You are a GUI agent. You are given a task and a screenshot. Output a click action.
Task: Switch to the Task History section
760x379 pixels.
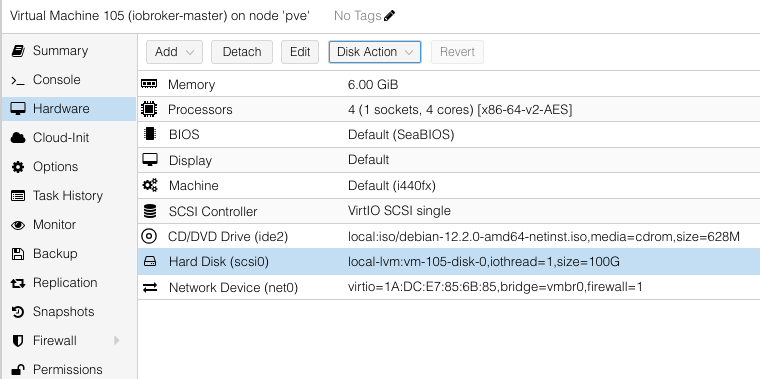pyautogui.click(x=68, y=196)
